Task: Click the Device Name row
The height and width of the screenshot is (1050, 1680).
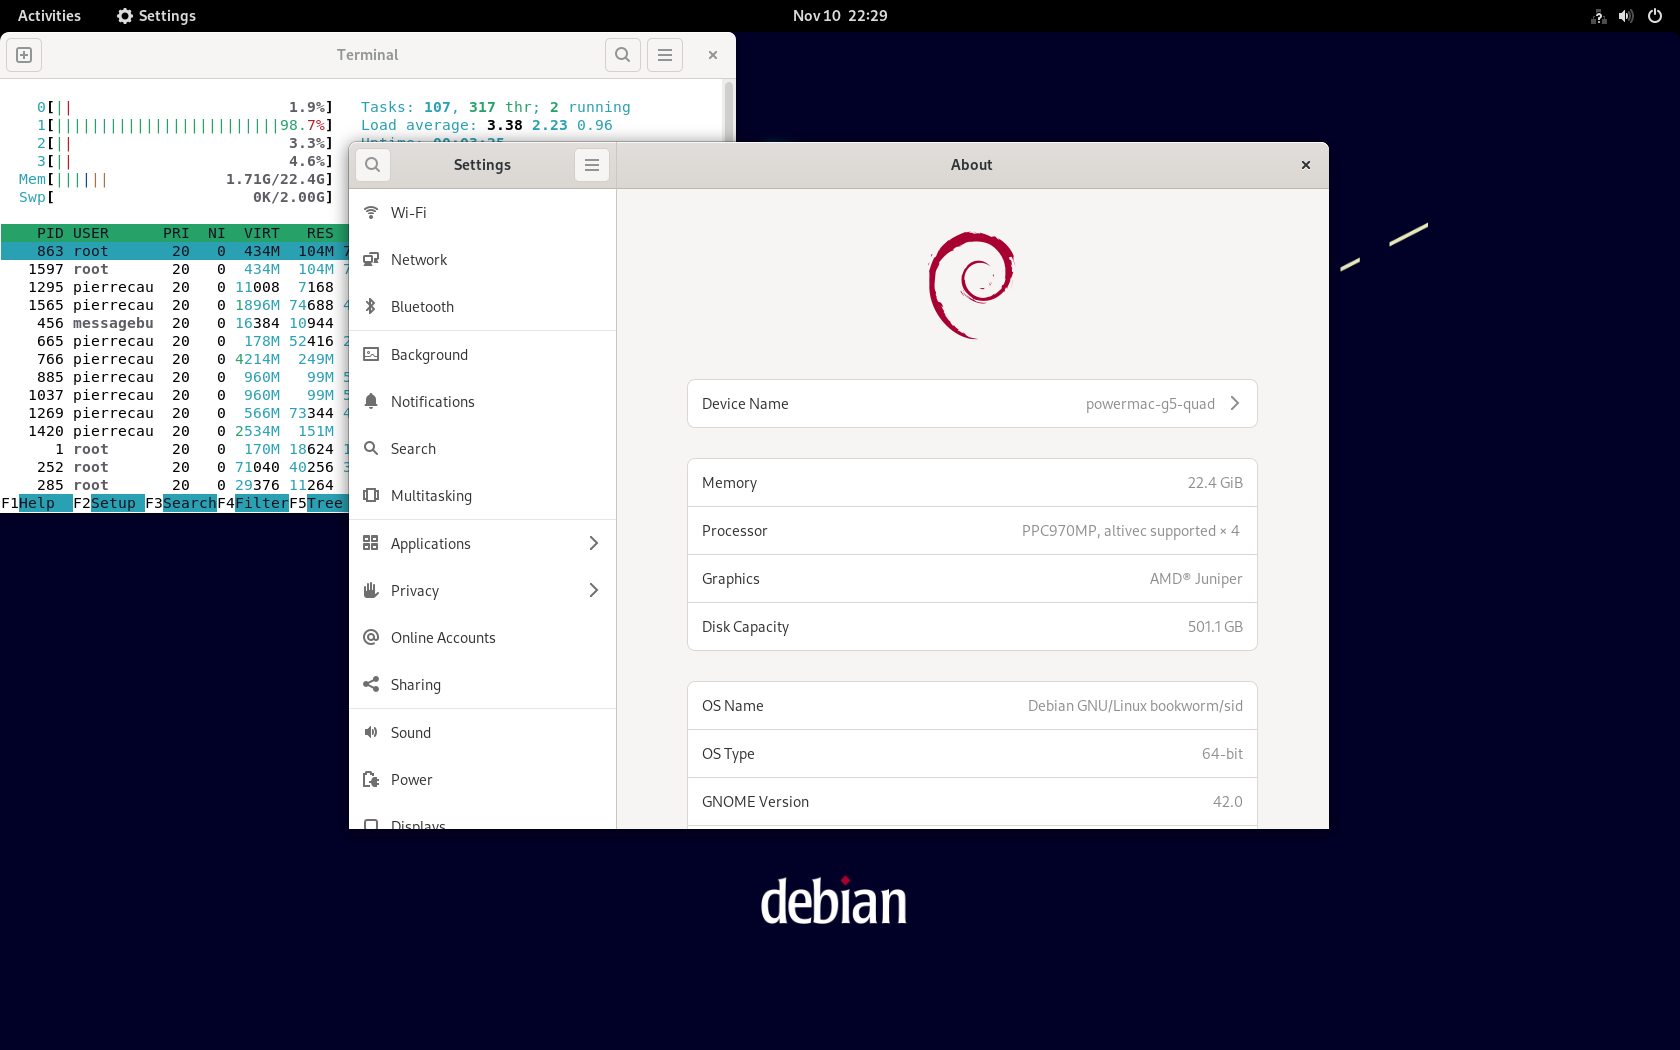Action: pyautogui.click(x=972, y=403)
